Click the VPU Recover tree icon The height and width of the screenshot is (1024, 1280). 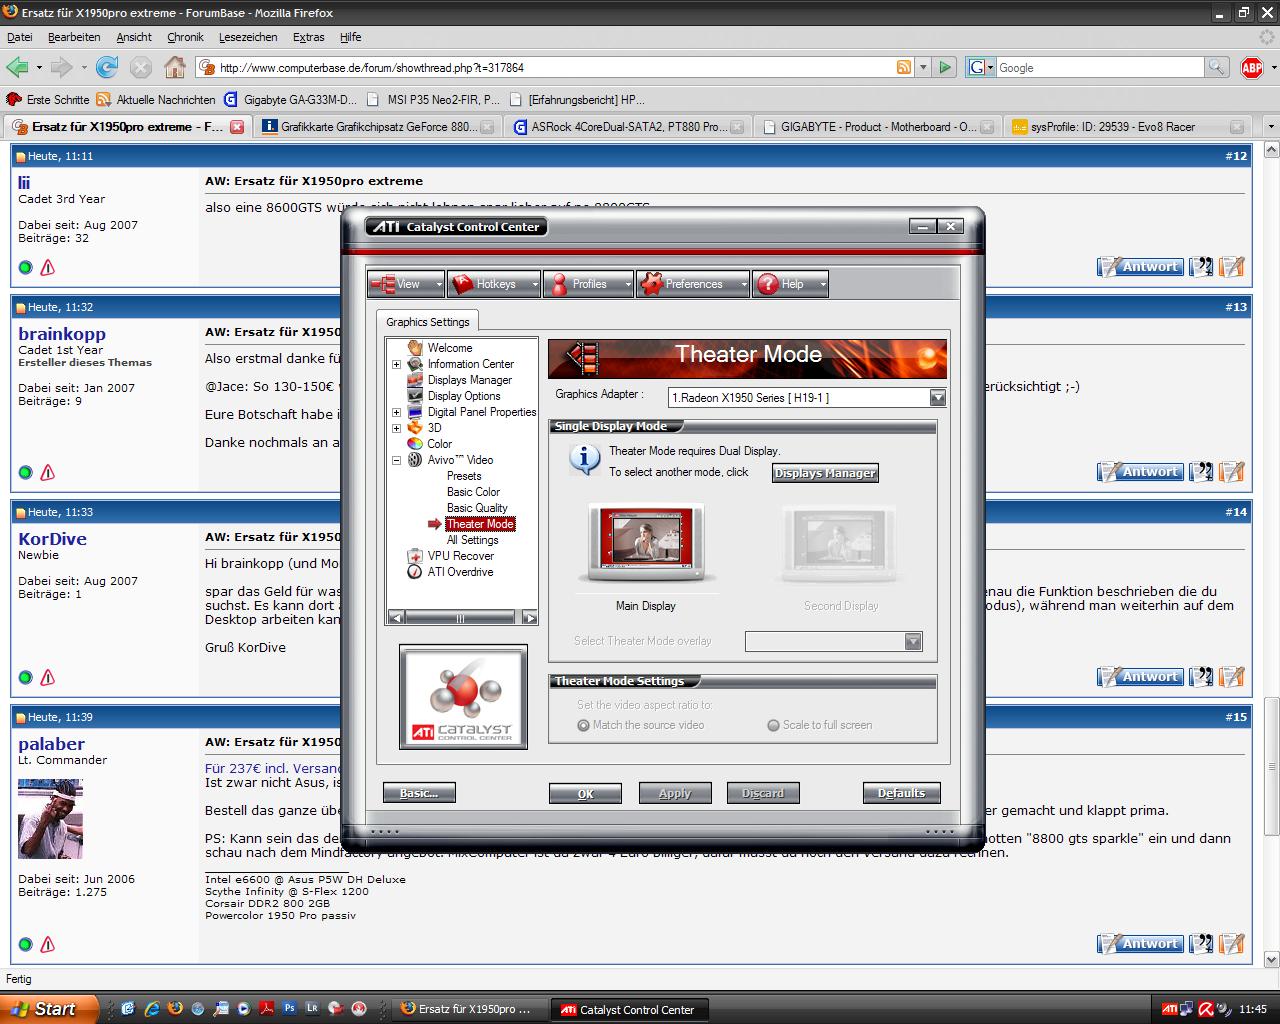[x=415, y=556]
